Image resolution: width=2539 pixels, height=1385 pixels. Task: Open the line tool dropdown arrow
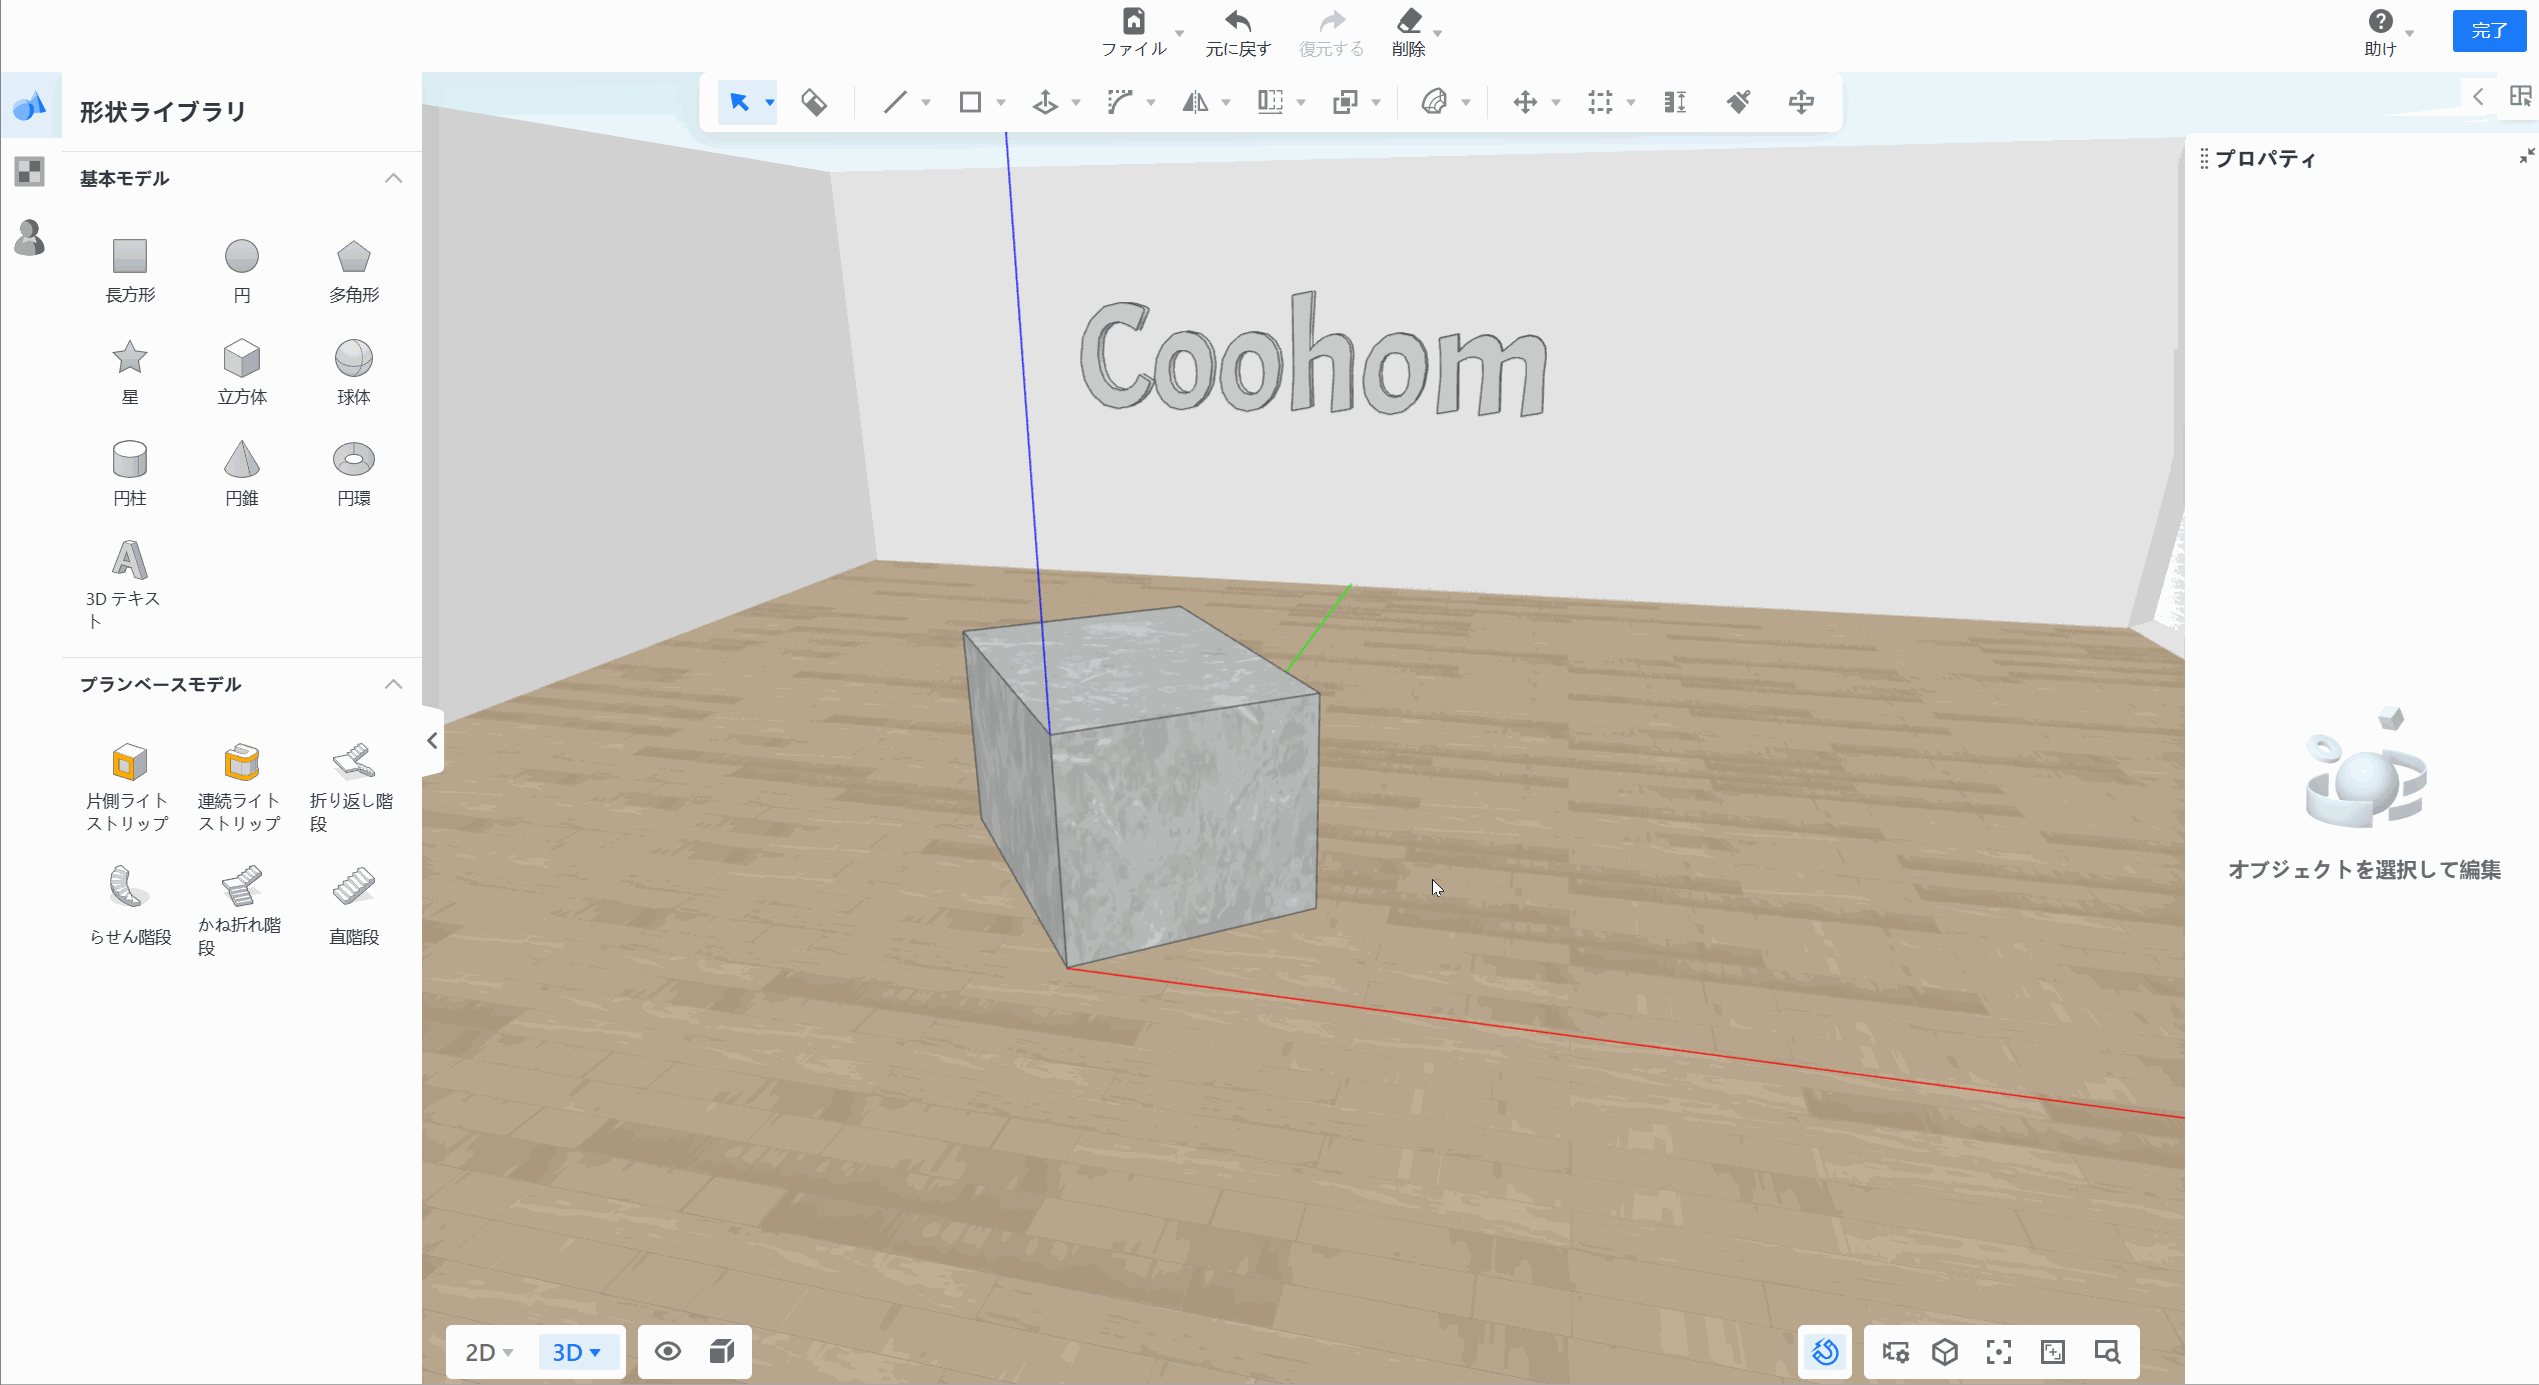click(925, 103)
